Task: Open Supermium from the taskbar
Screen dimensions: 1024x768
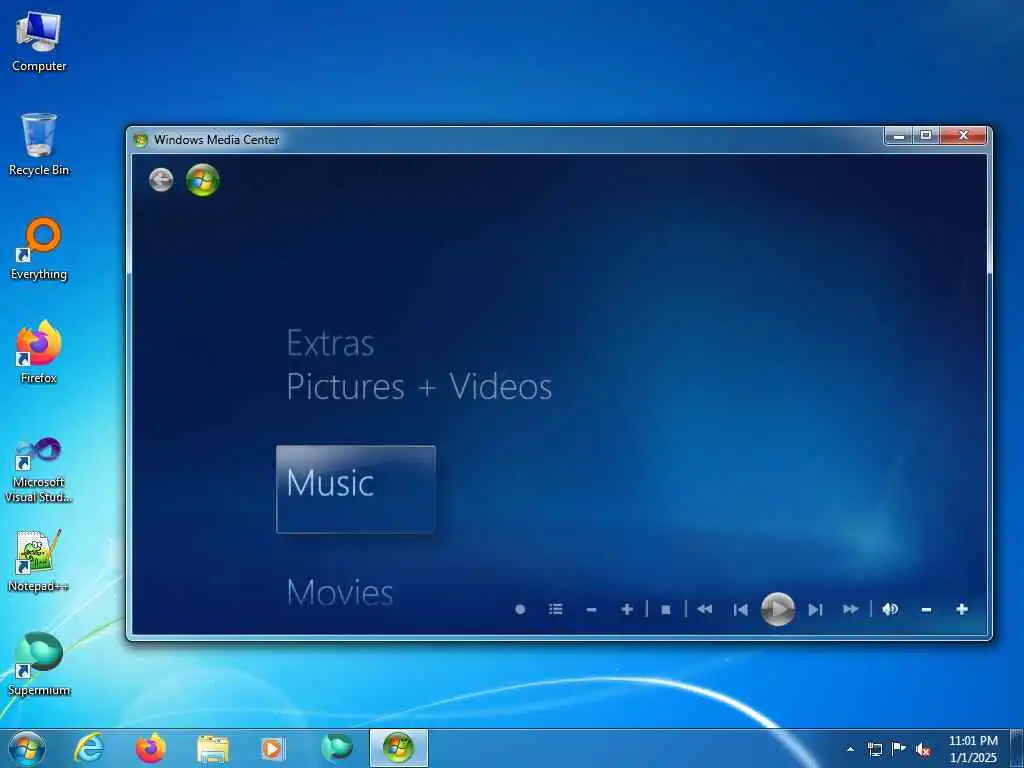Action: click(x=337, y=748)
